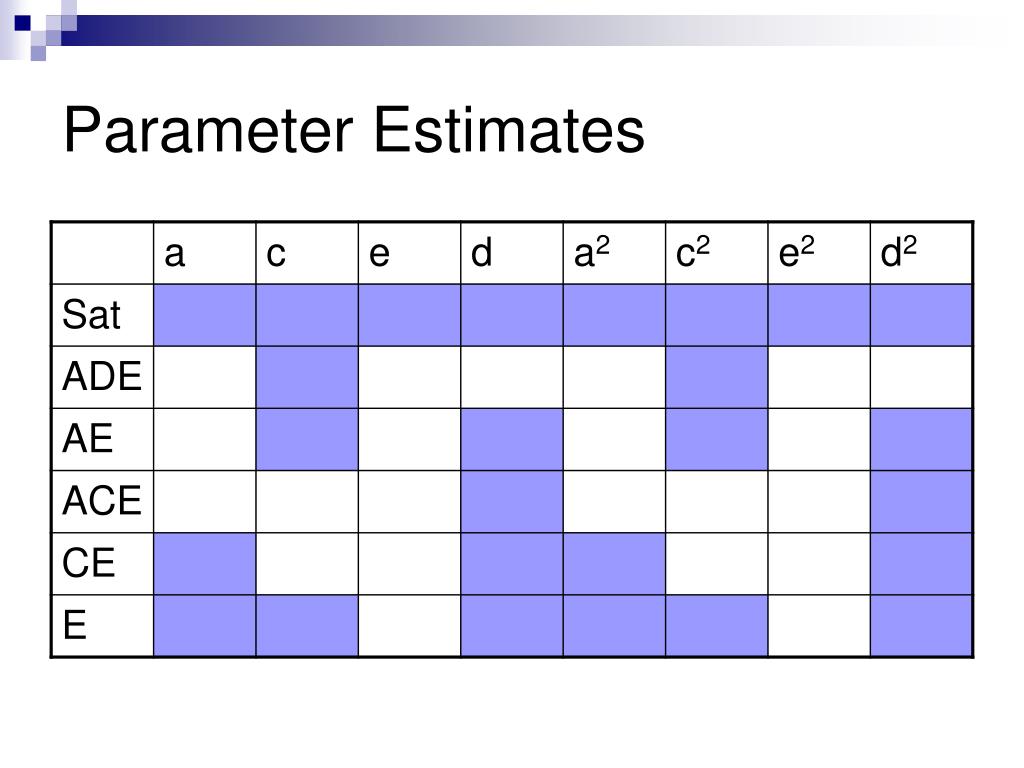Click the empty cell in E row, e column

click(409, 626)
